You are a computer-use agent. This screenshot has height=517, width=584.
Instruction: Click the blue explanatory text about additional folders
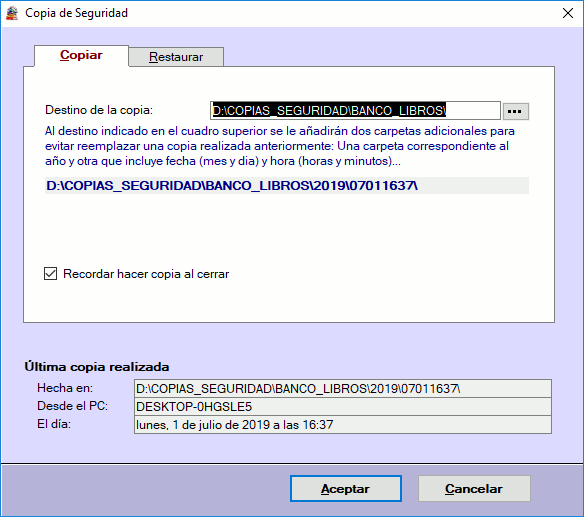click(280, 146)
